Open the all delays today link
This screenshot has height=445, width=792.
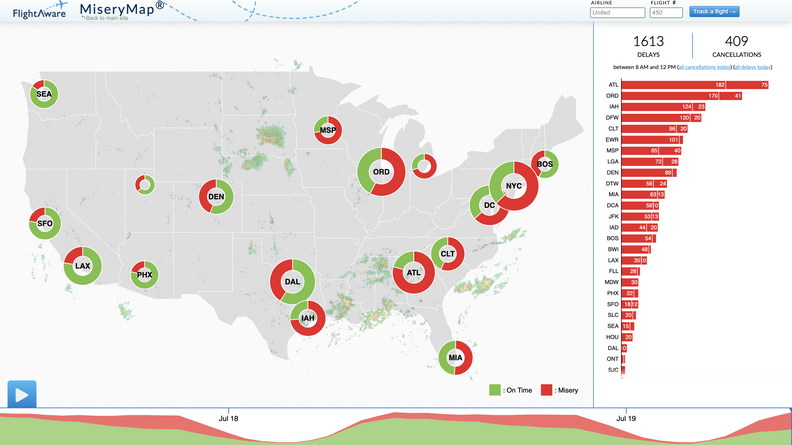pos(753,67)
